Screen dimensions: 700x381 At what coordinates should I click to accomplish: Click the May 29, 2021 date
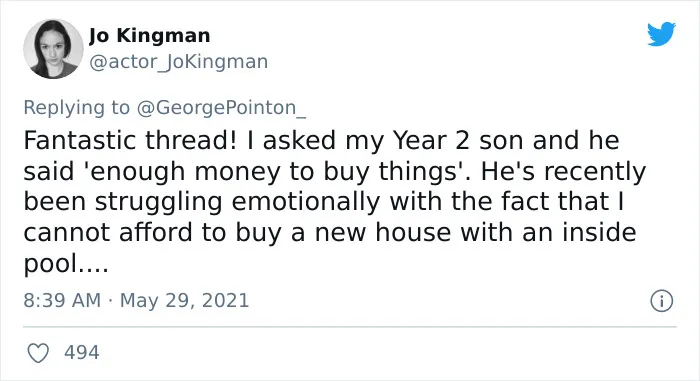184,300
